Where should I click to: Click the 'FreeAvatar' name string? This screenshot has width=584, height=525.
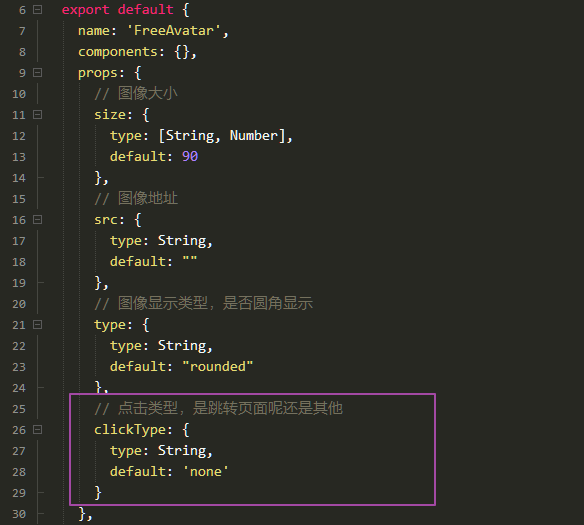click(x=174, y=31)
